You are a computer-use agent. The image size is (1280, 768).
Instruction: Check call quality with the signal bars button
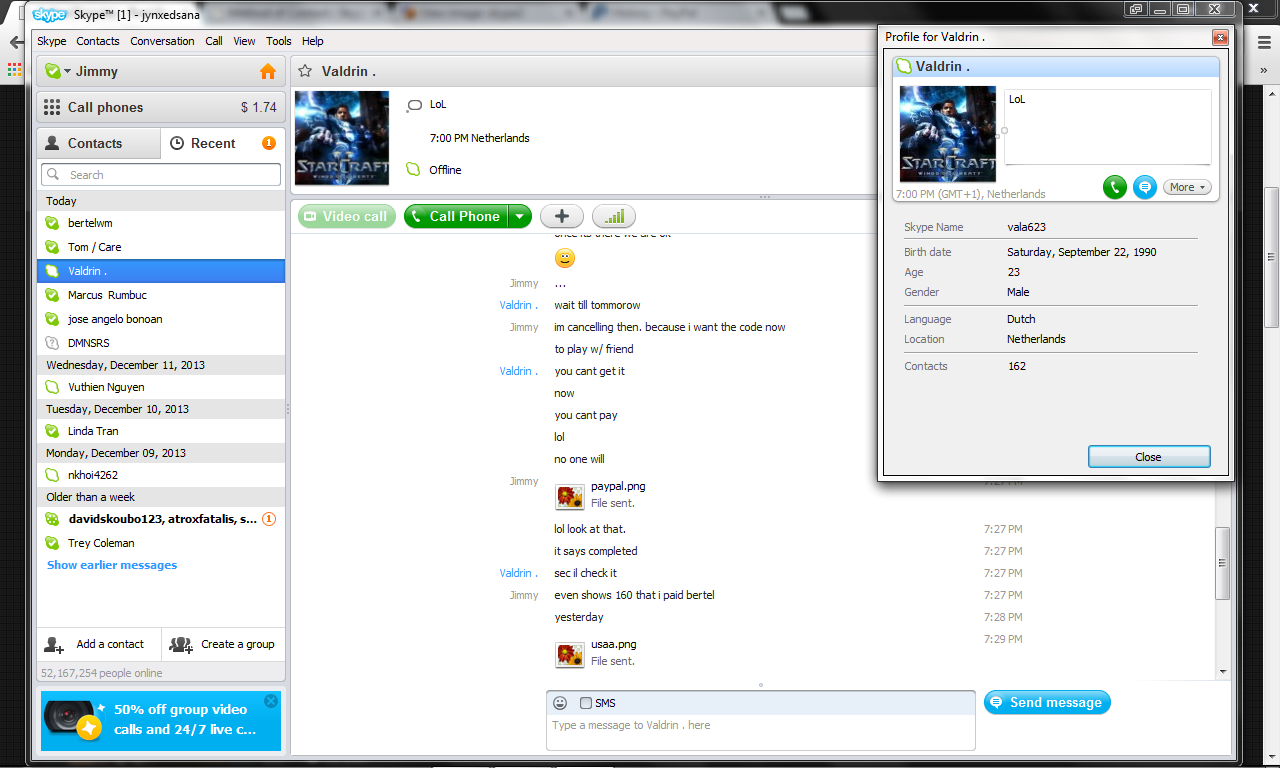click(x=614, y=216)
